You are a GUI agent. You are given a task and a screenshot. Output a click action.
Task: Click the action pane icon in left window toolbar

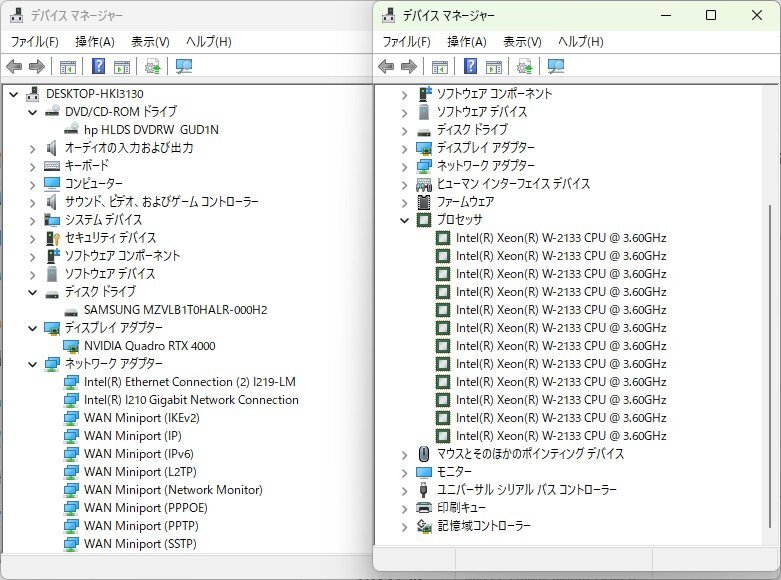coord(121,67)
